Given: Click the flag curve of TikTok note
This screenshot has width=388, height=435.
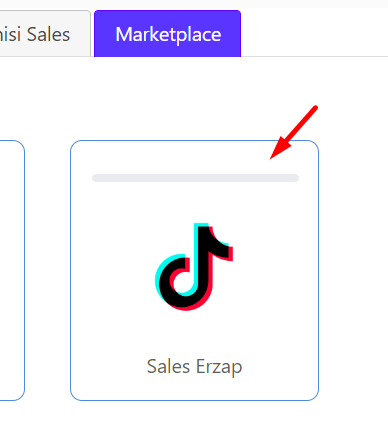Looking at the screenshot, I should click(220, 243).
